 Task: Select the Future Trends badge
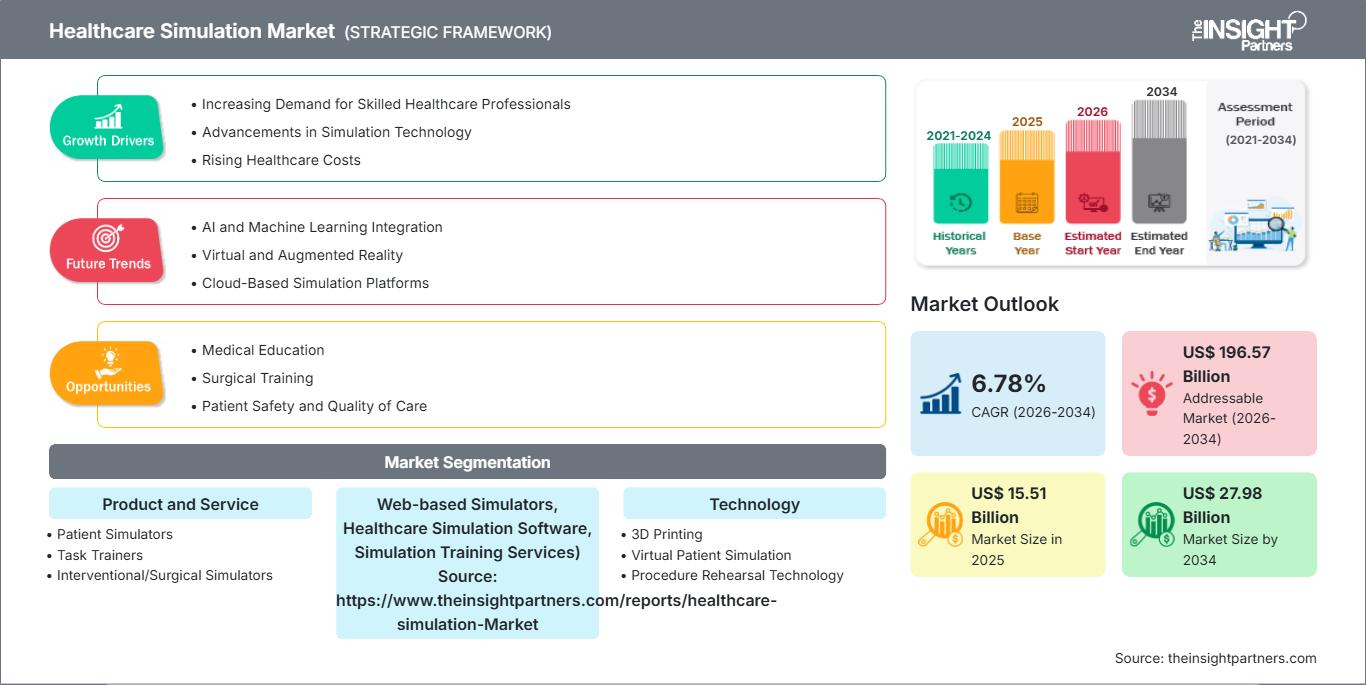(108, 249)
